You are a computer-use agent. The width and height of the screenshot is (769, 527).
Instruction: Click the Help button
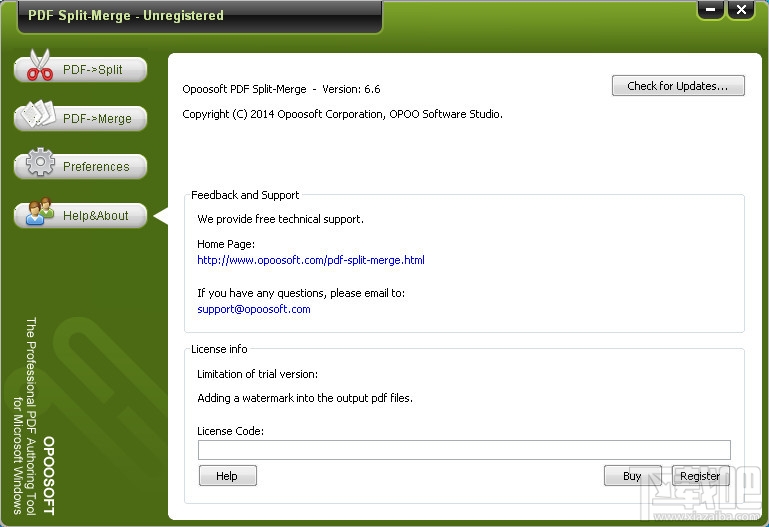click(x=228, y=476)
